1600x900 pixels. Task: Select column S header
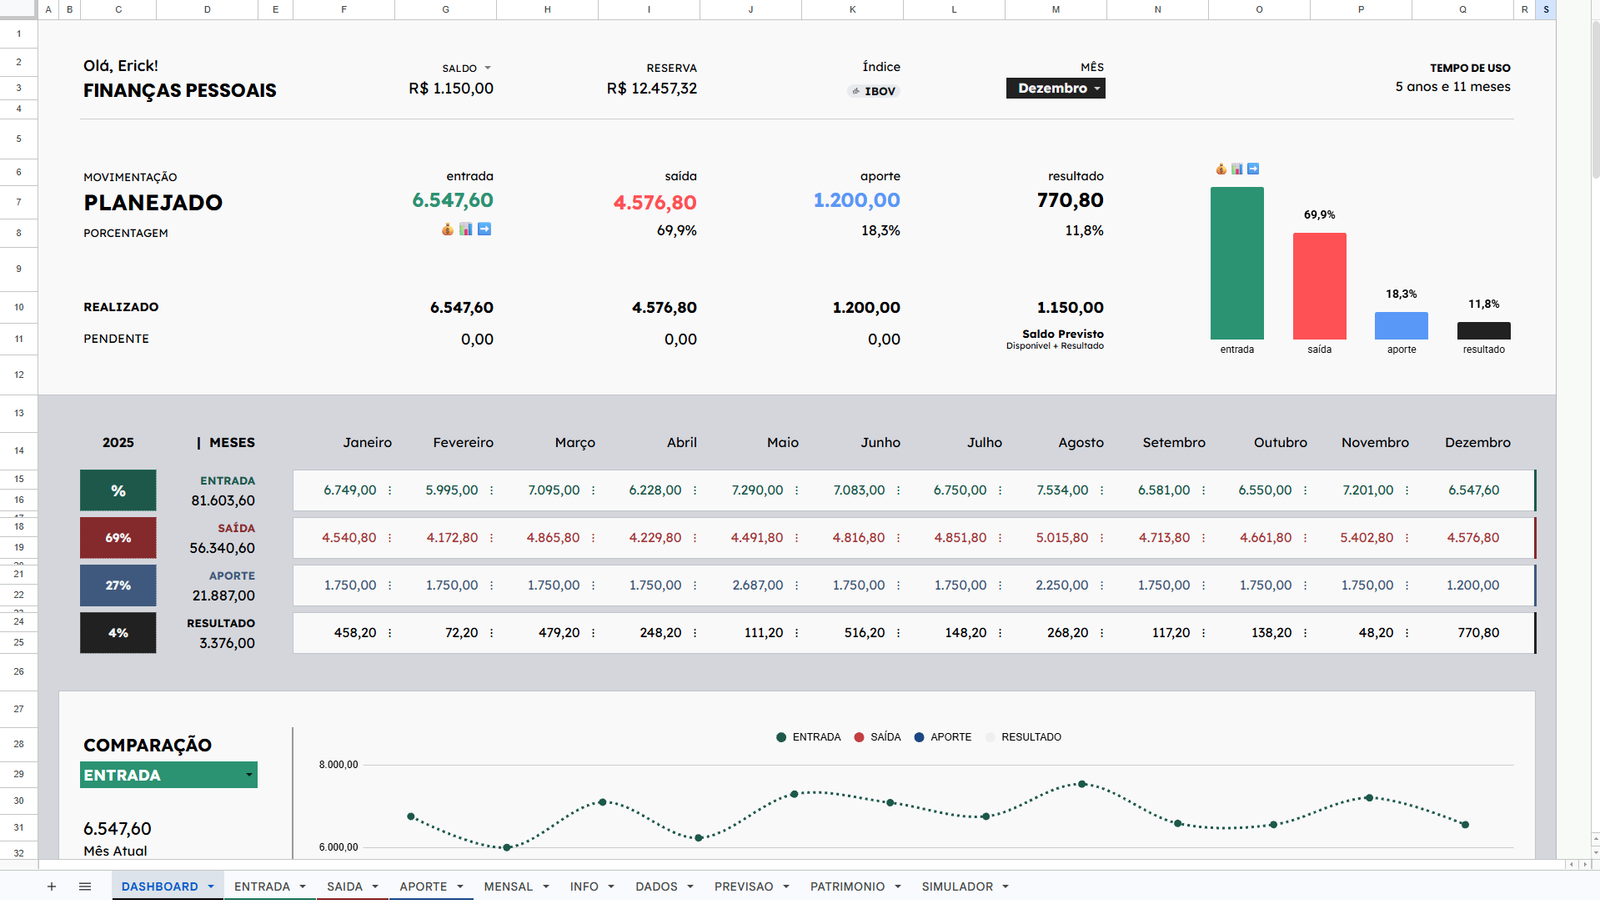(x=1546, y=9)
